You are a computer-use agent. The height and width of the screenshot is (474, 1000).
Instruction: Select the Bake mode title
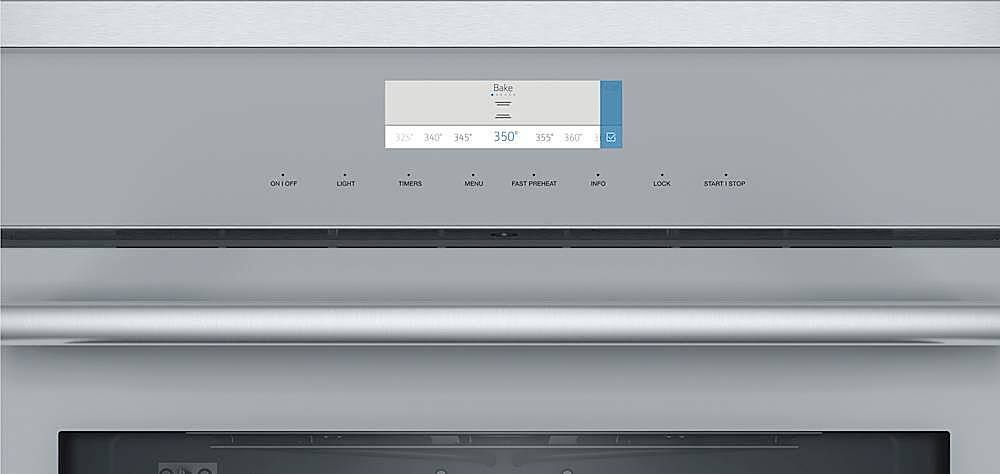[x=503, y=87]
